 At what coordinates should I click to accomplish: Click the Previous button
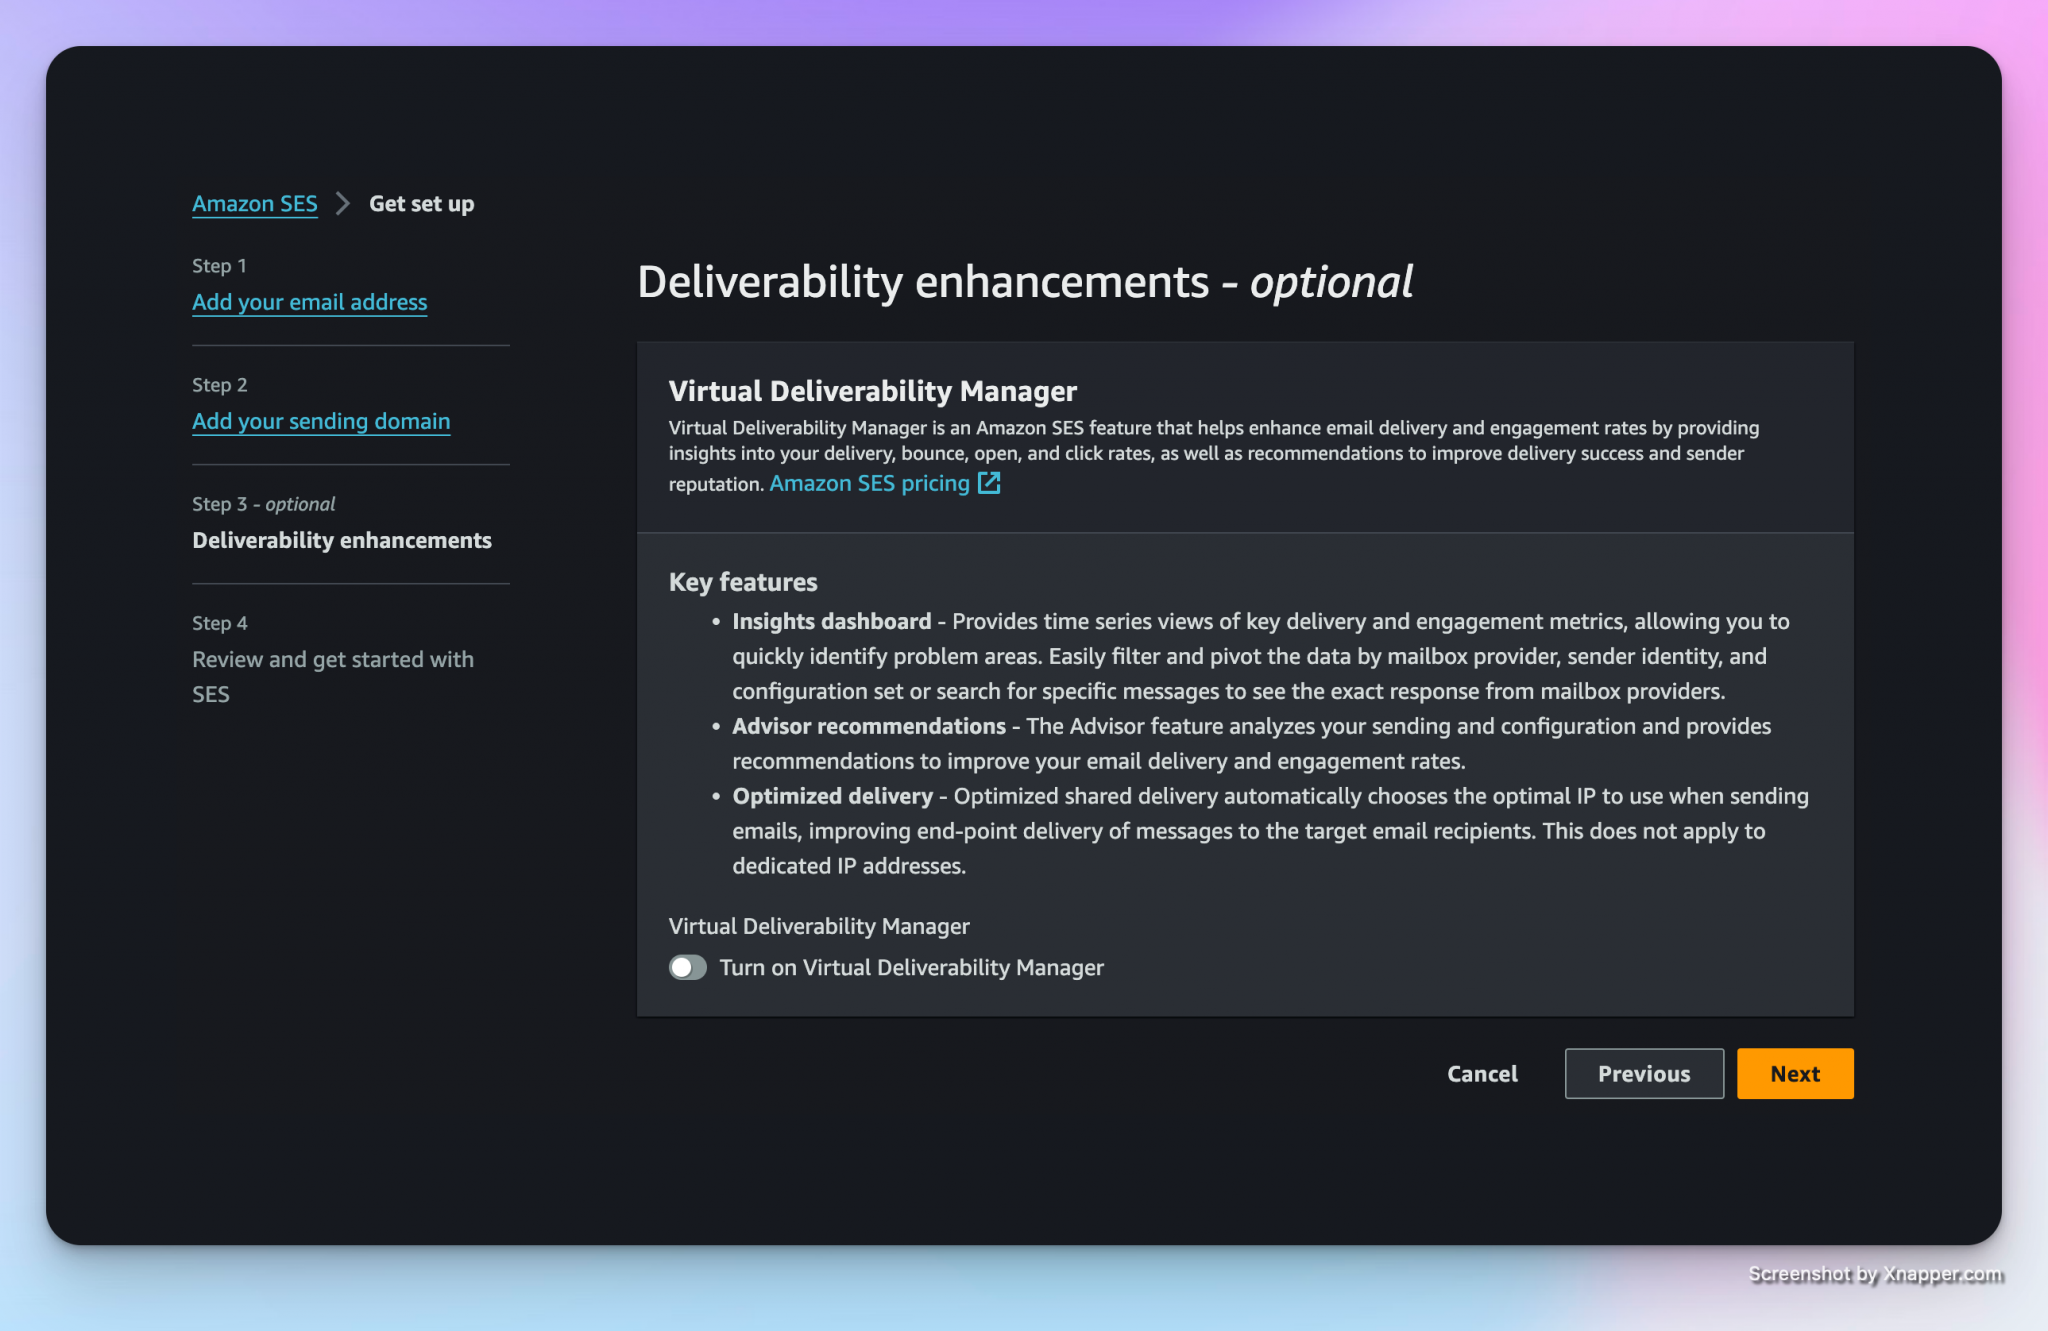[1643, 1073]
